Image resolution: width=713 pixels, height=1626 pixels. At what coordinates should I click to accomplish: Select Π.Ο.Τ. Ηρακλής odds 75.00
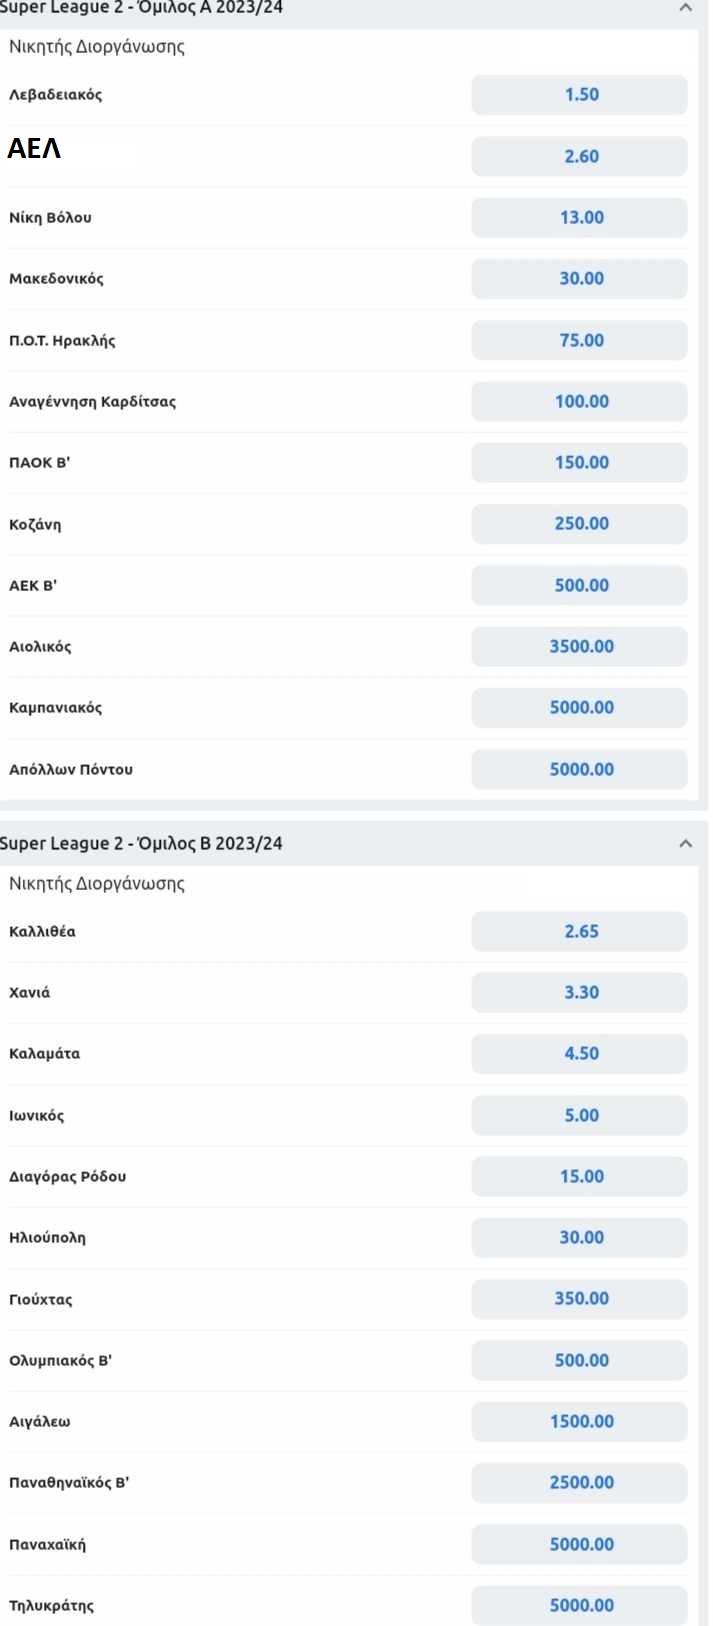click(x=580, y=340)
